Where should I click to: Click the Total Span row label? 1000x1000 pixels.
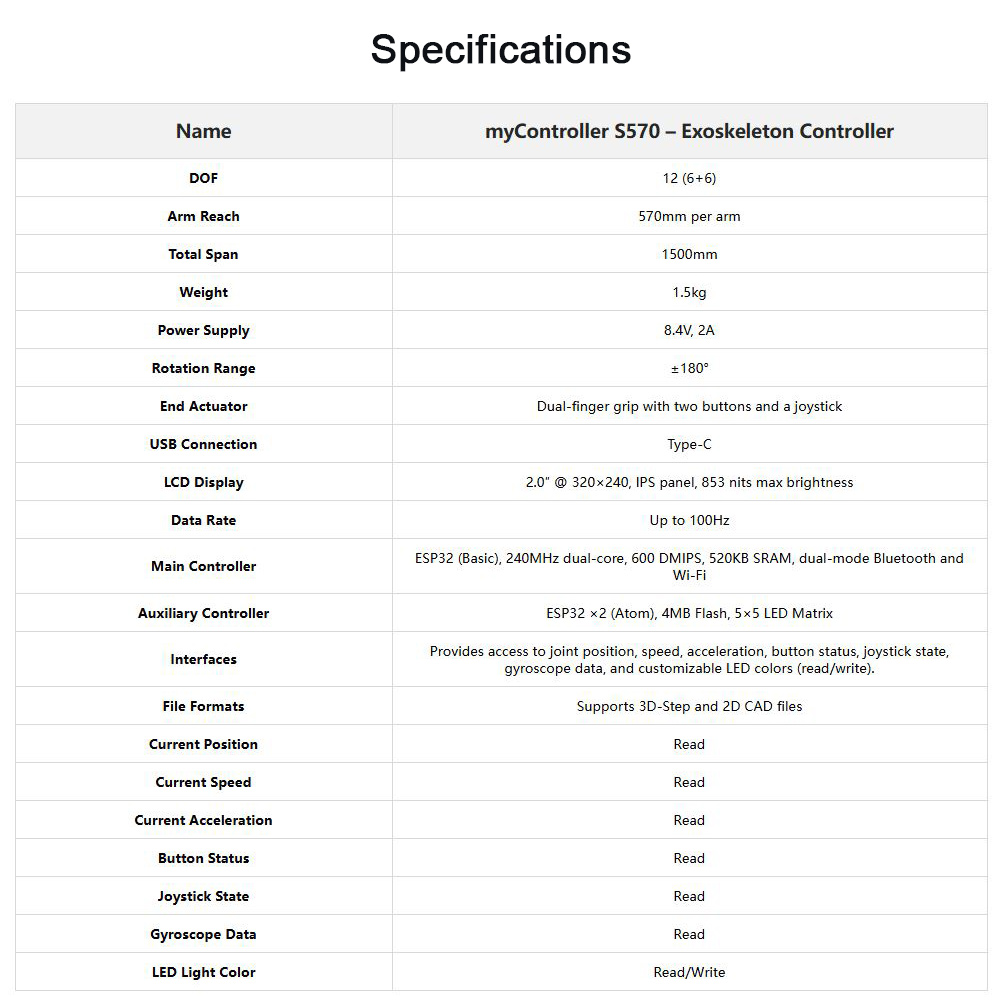tap(203, 254)
